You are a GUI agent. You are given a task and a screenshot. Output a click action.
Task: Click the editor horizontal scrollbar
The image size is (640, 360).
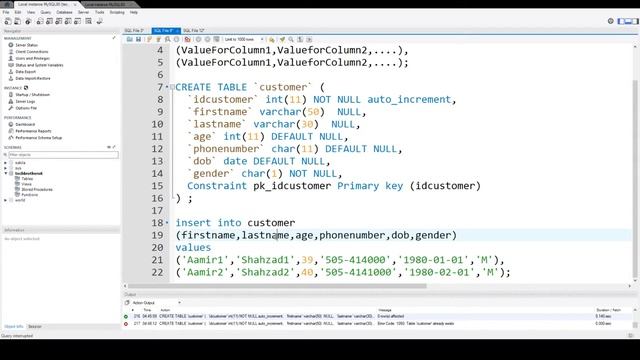click(278, 286)
